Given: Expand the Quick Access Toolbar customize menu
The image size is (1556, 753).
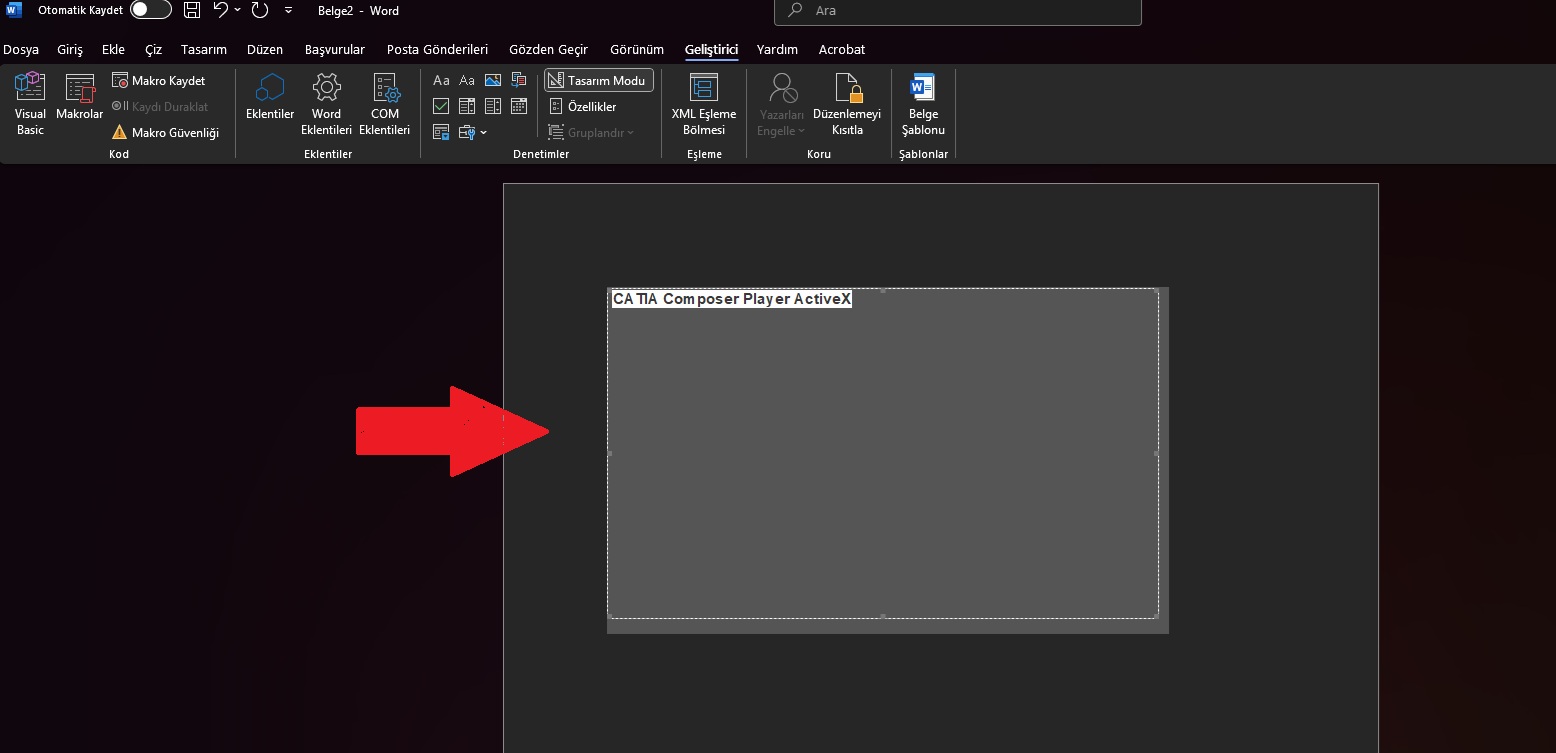Looking at the screenshot, I should coord(289,10).
